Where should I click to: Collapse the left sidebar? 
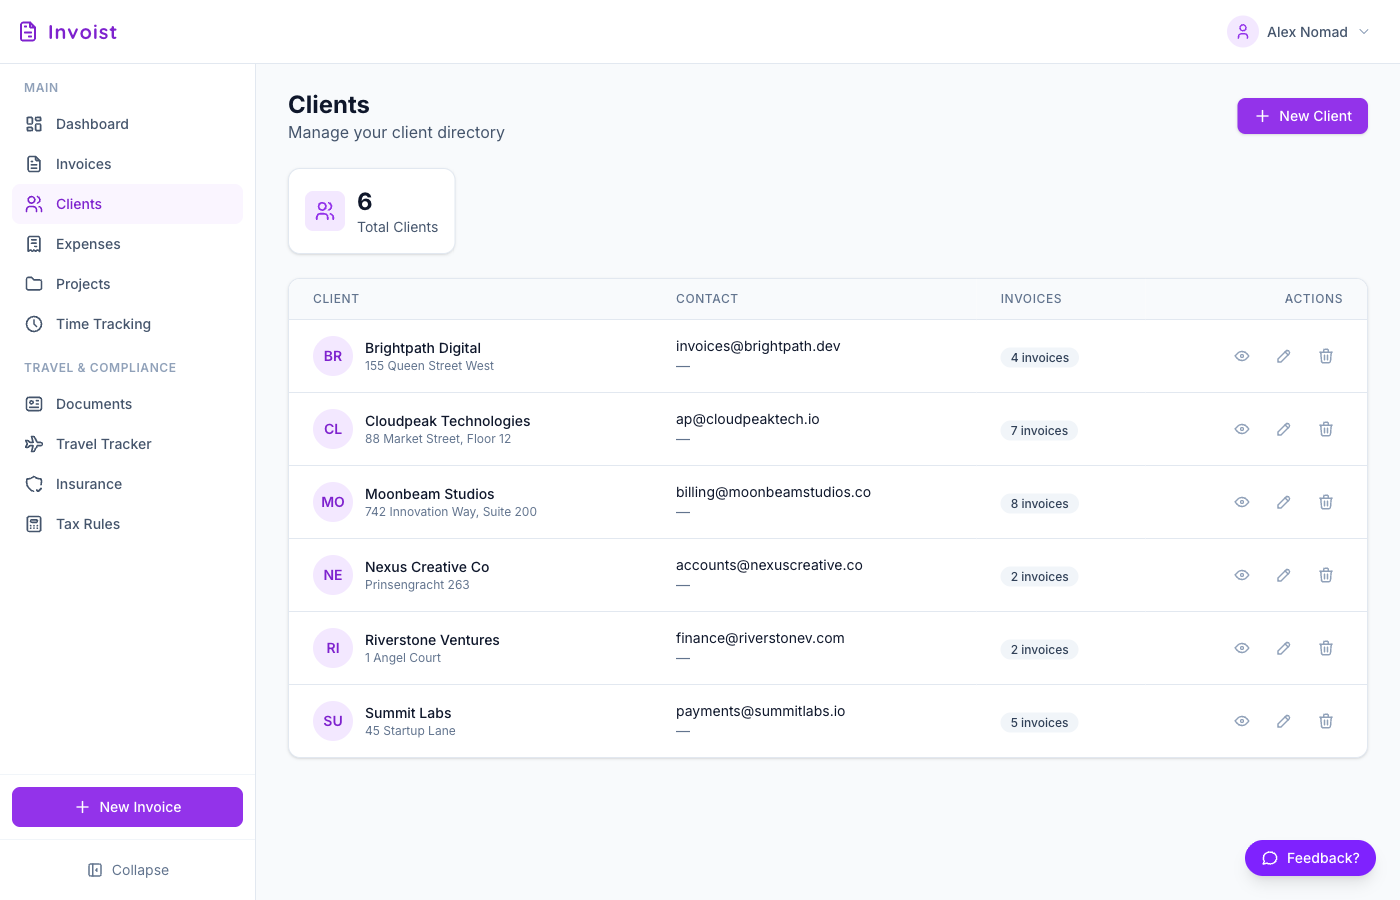(x=128, y=870)
